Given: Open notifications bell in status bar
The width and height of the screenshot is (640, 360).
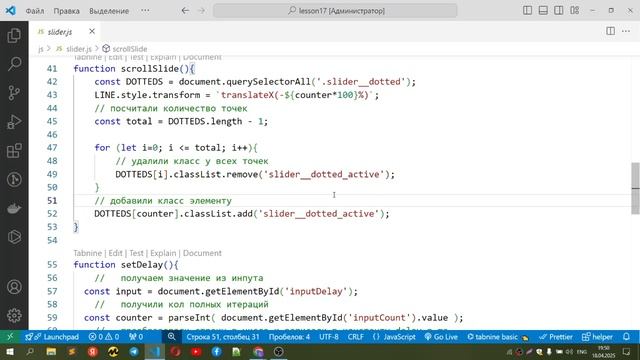Looking at the screenshot, I should 627,337.
